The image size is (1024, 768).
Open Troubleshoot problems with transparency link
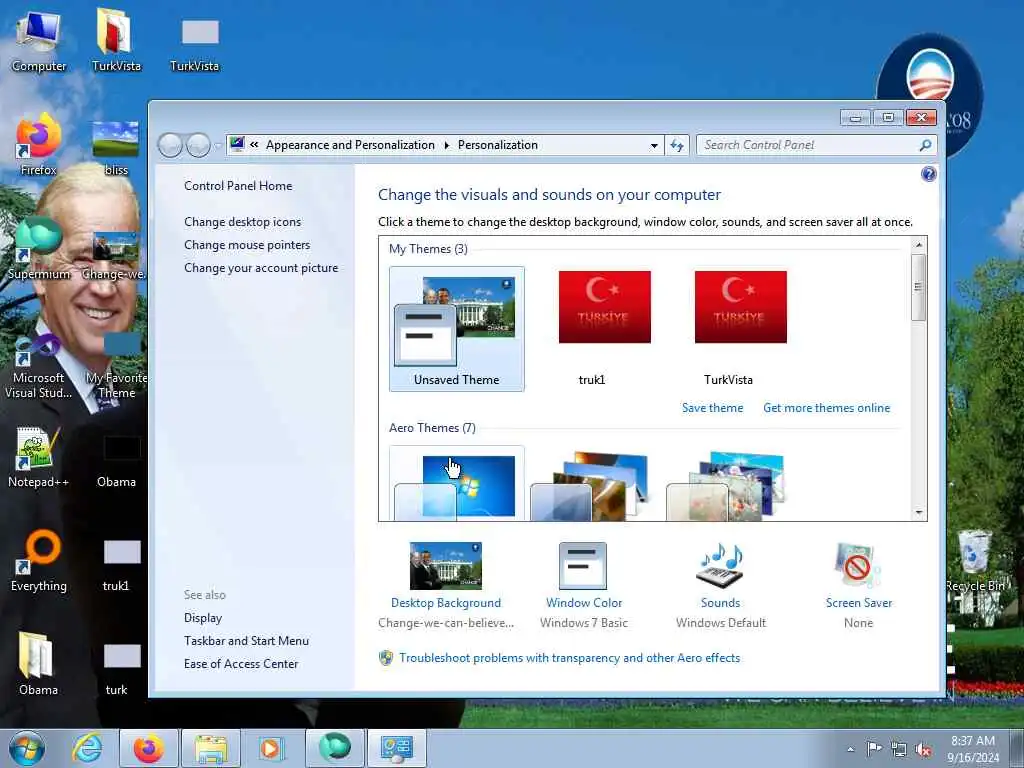[569, 658]
